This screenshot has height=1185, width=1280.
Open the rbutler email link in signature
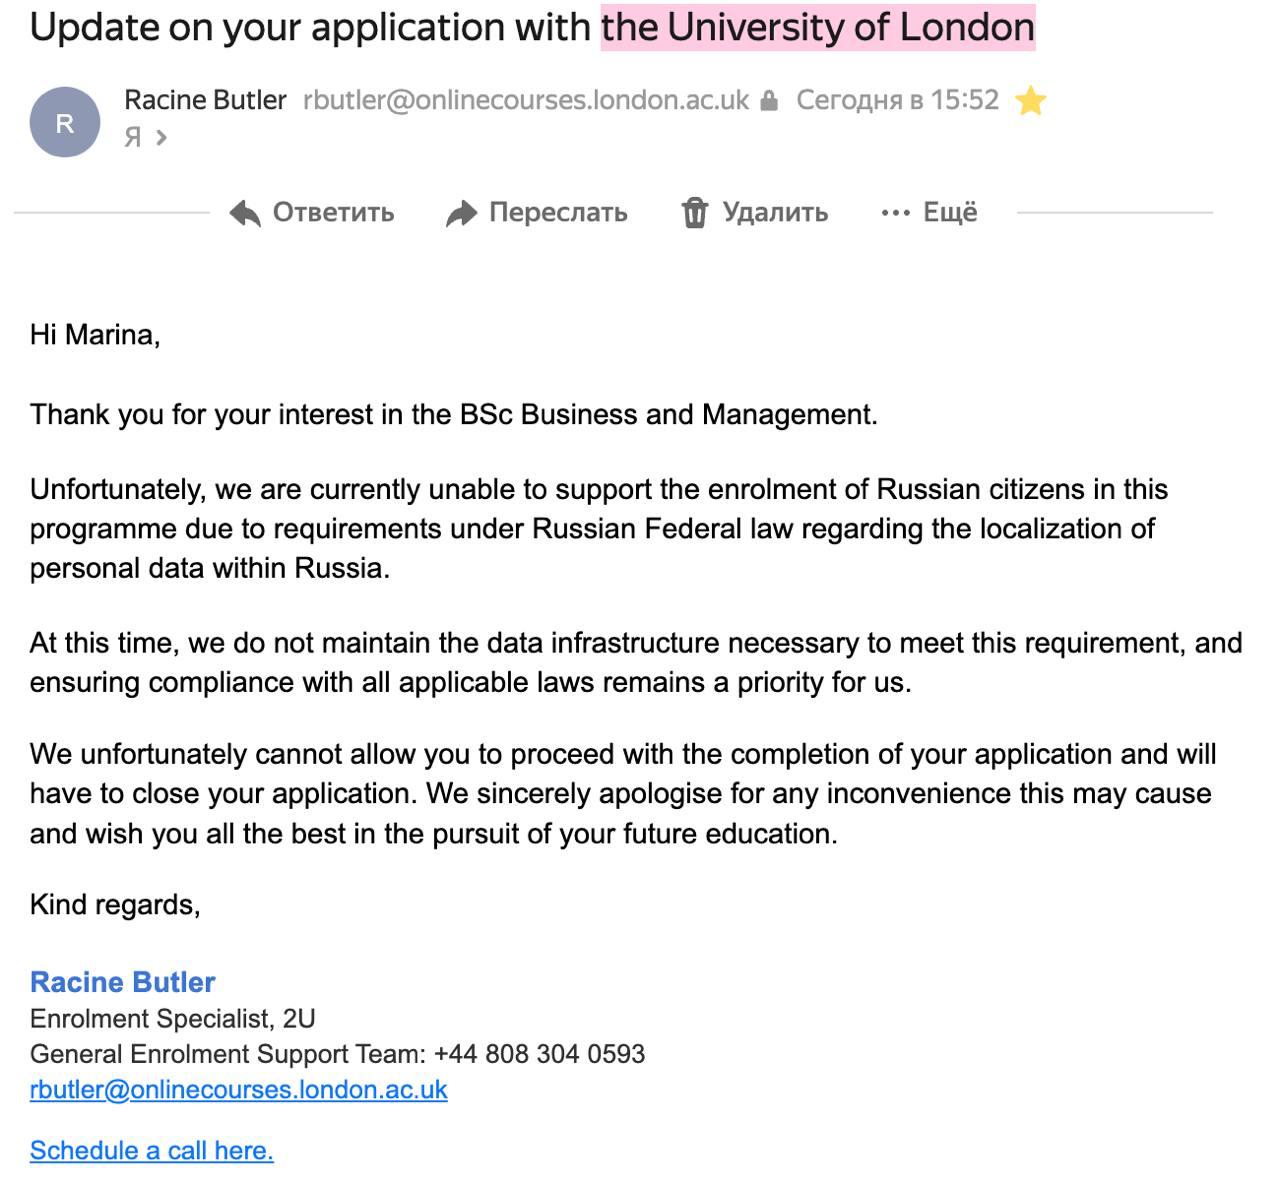[x=238, y=1089]
